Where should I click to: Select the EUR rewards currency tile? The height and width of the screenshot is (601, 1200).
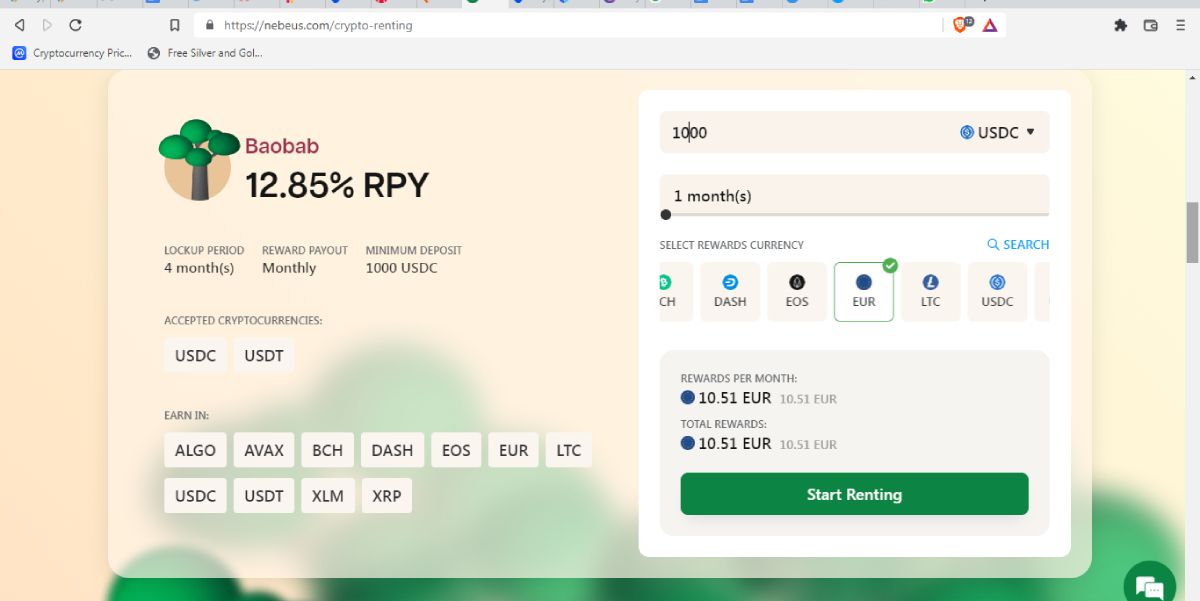863,292
